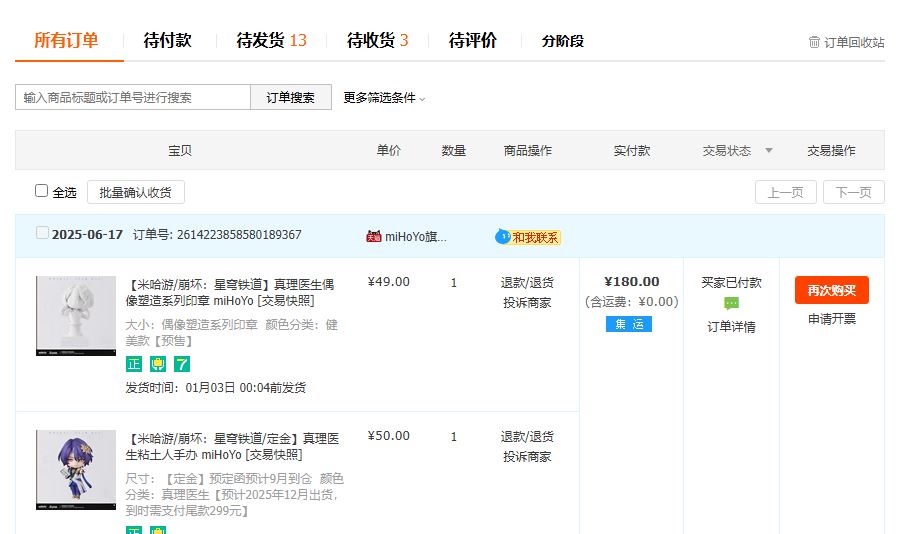Expand 更多筛选条件 filter options

pos(384,98)
